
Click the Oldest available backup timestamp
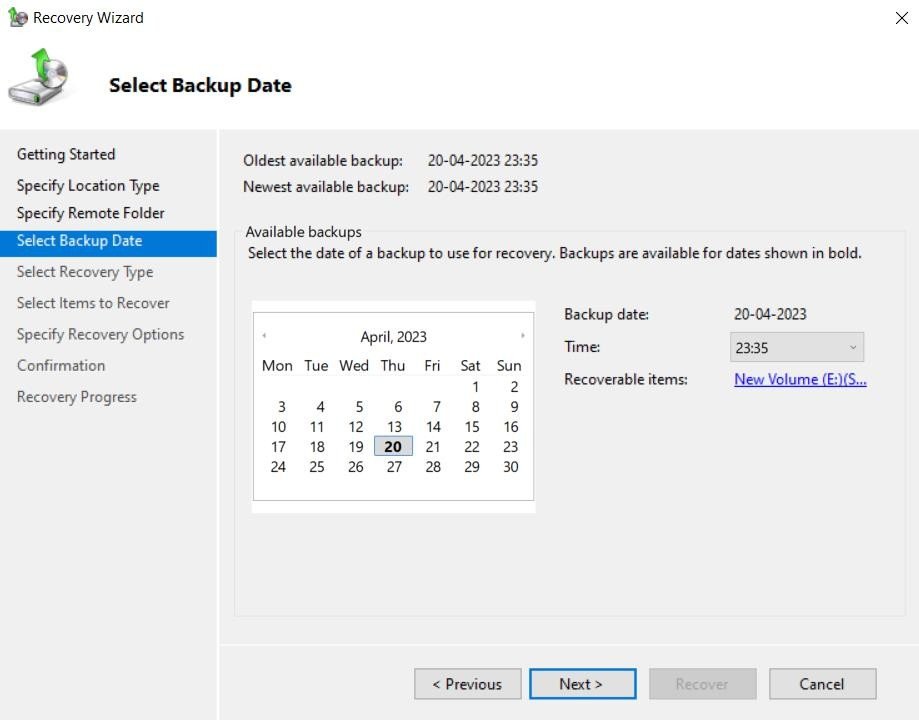click(483, 161)
